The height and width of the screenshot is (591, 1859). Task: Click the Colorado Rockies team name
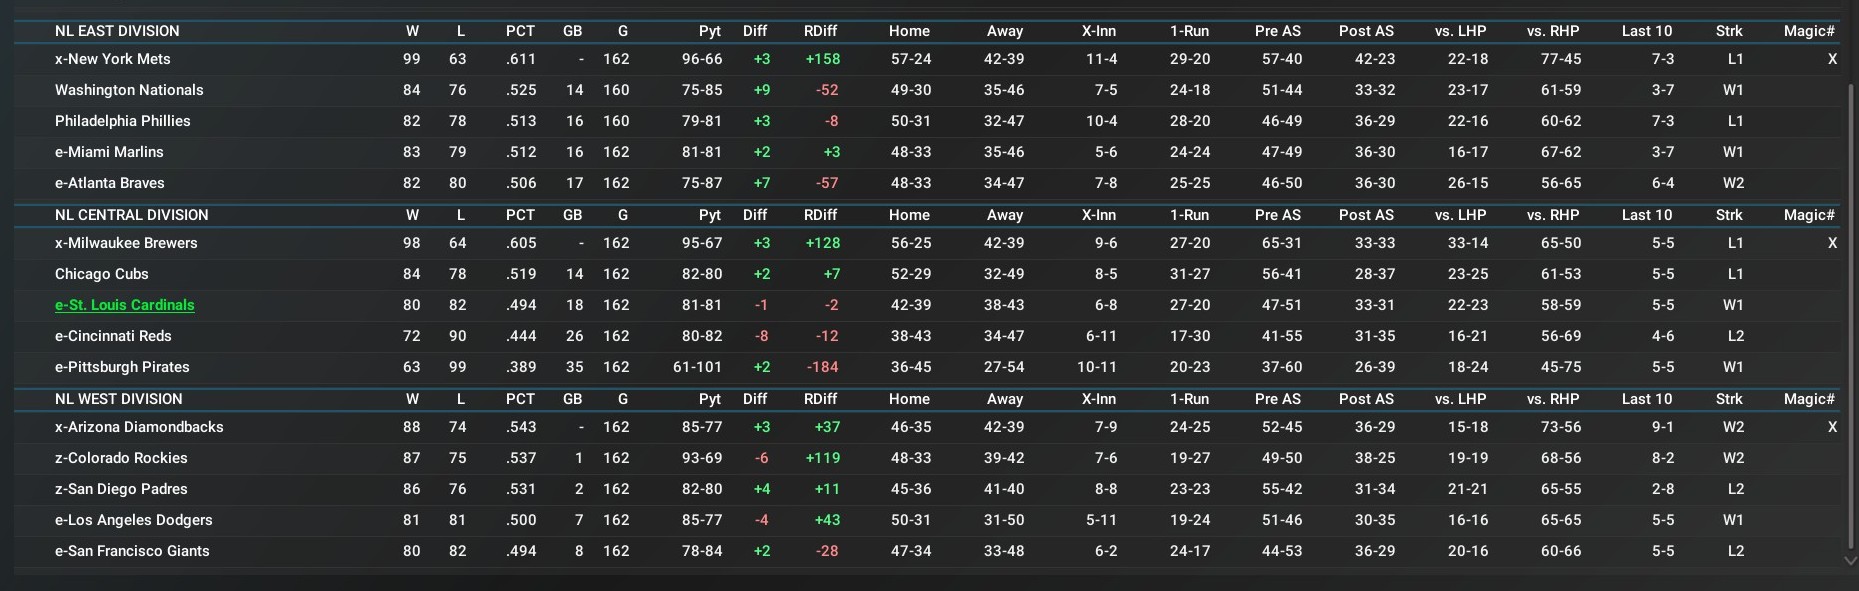[x=121, y=458]
